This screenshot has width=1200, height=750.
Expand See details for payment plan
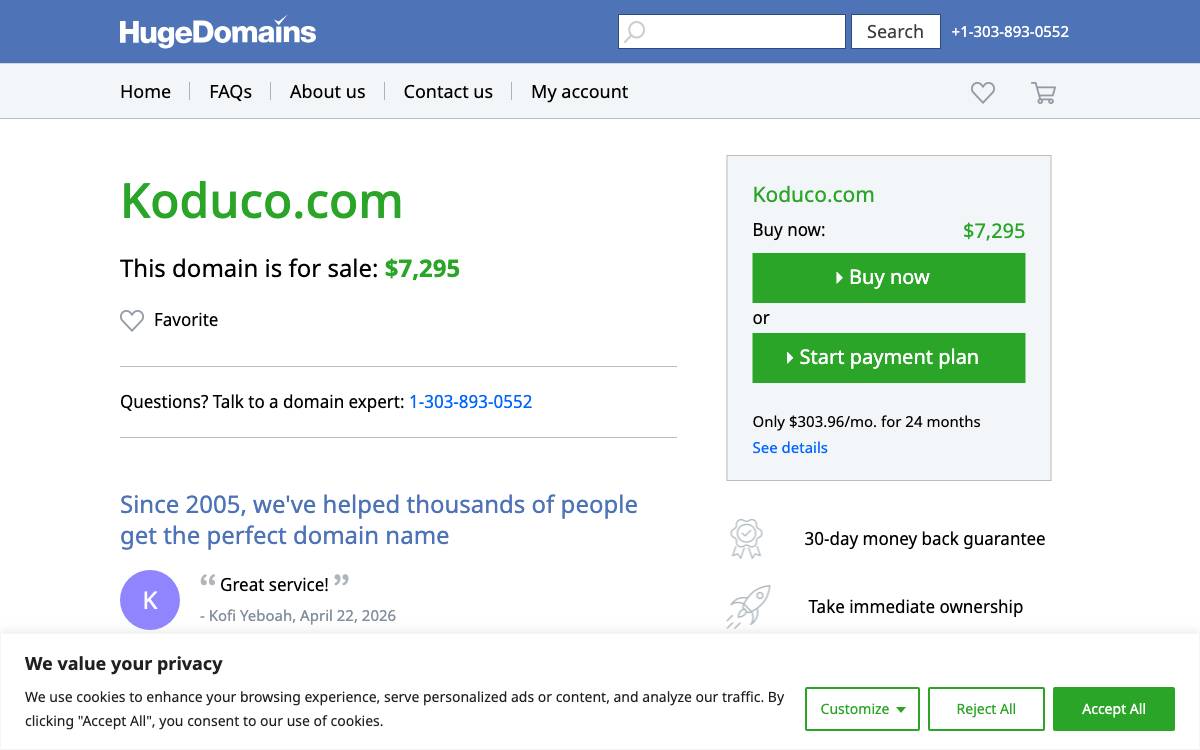pyautogui.click(x=790, y=448)
